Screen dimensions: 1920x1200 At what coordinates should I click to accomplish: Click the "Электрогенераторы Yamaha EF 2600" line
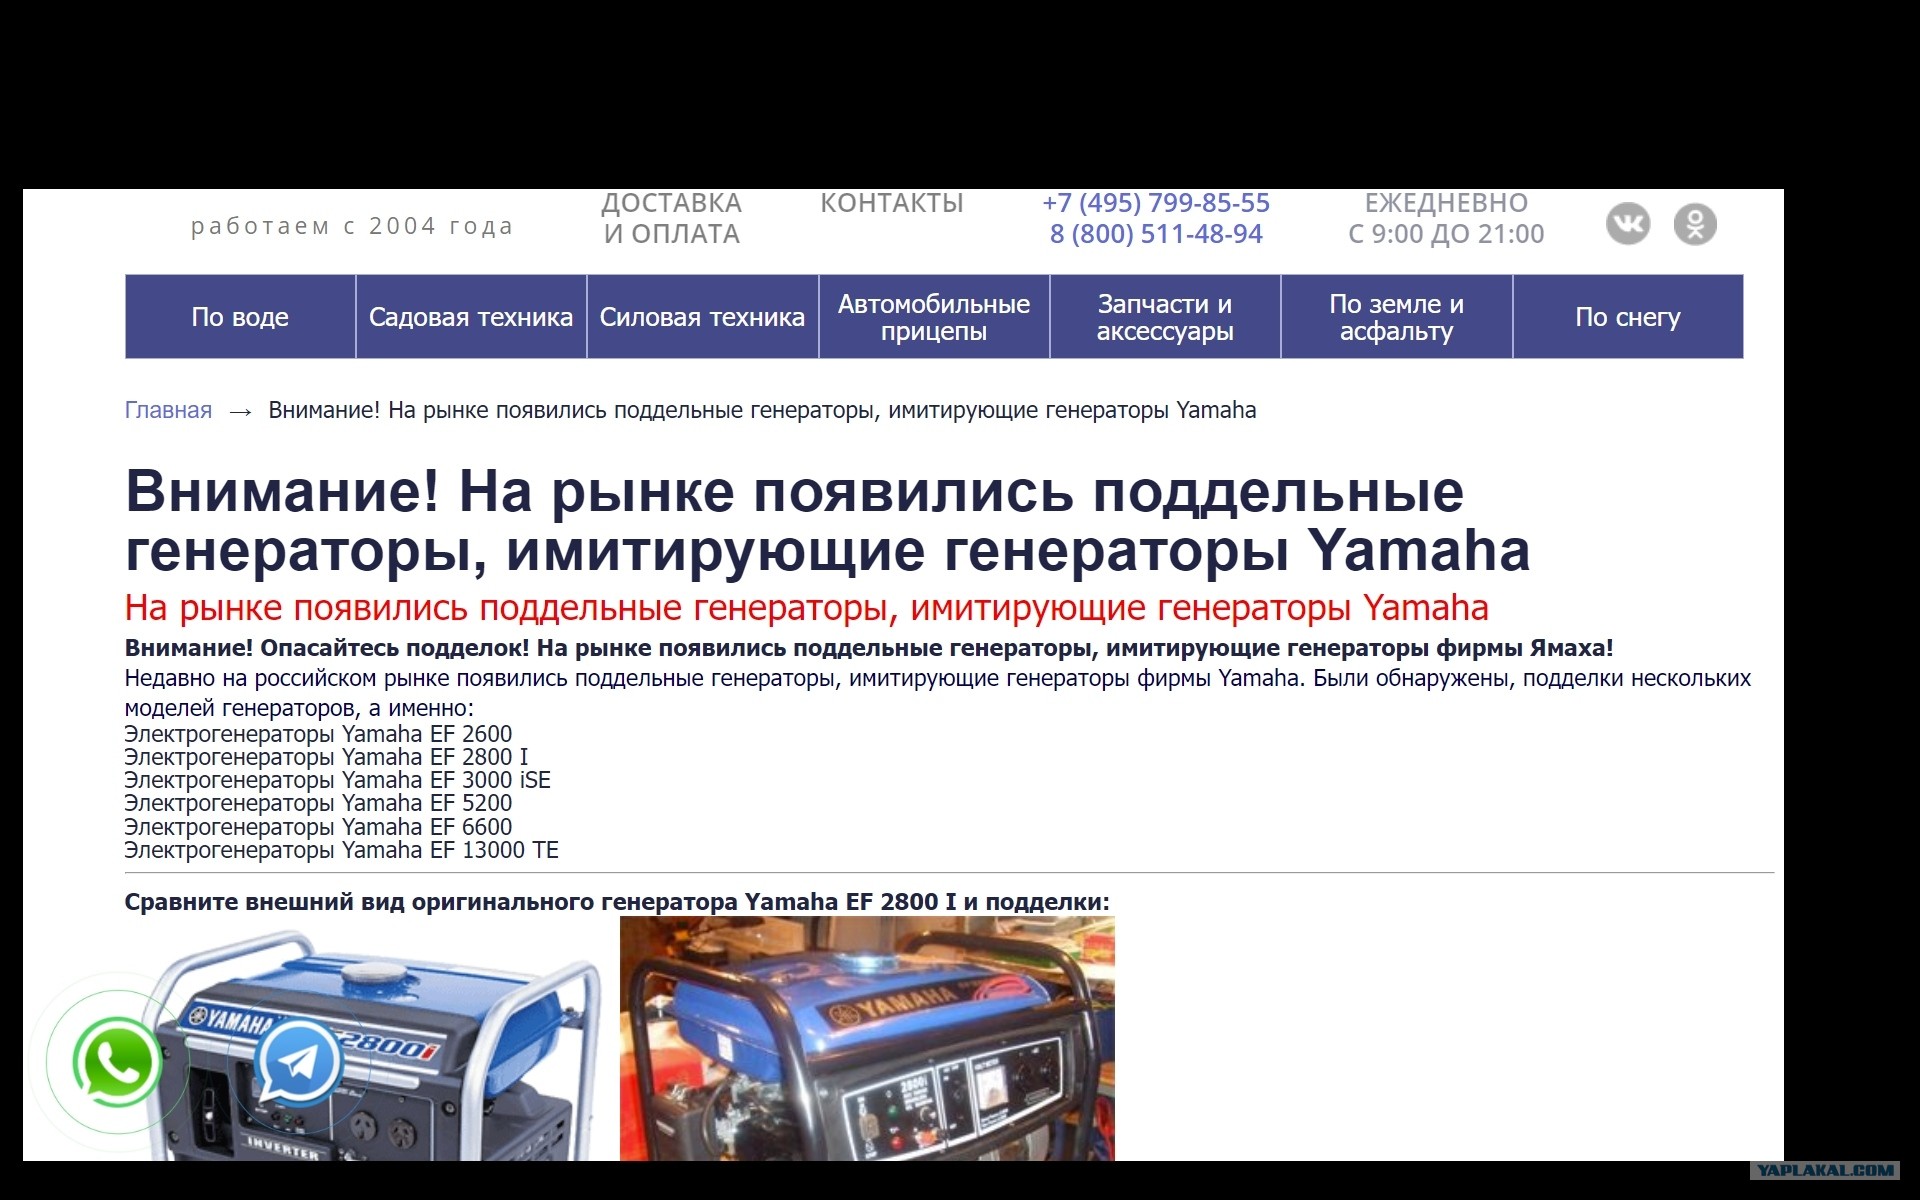(318, 734)
